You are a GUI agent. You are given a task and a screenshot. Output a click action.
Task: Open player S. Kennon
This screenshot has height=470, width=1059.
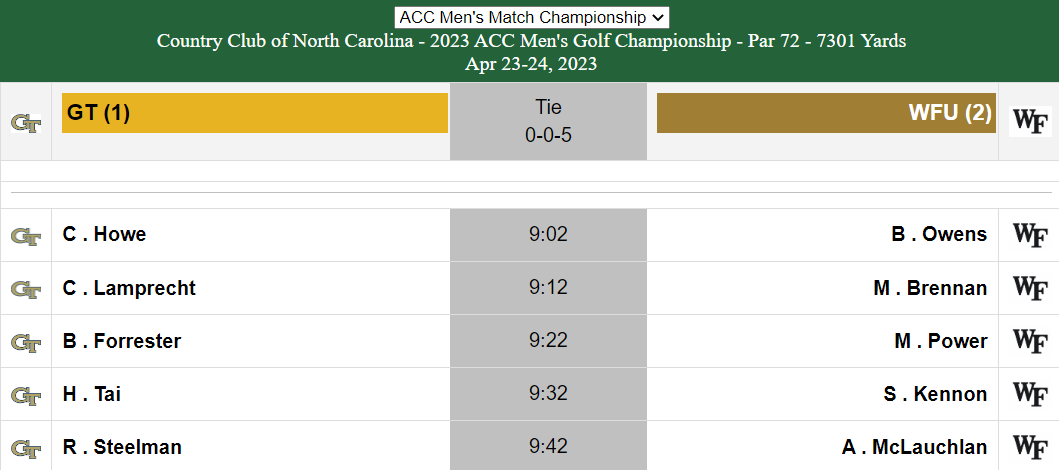pos(935,394)
